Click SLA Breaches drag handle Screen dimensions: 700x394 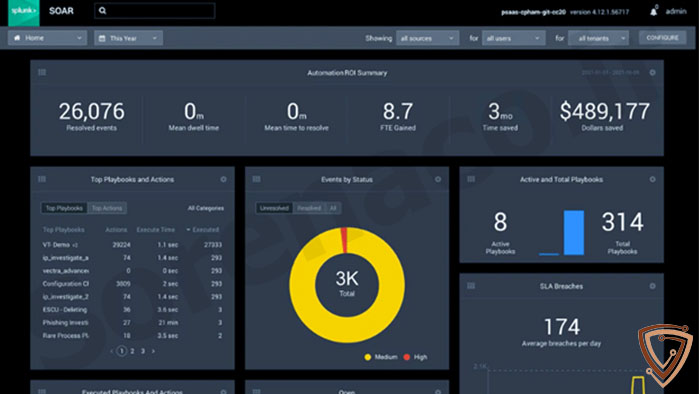(x=471, y=286)
